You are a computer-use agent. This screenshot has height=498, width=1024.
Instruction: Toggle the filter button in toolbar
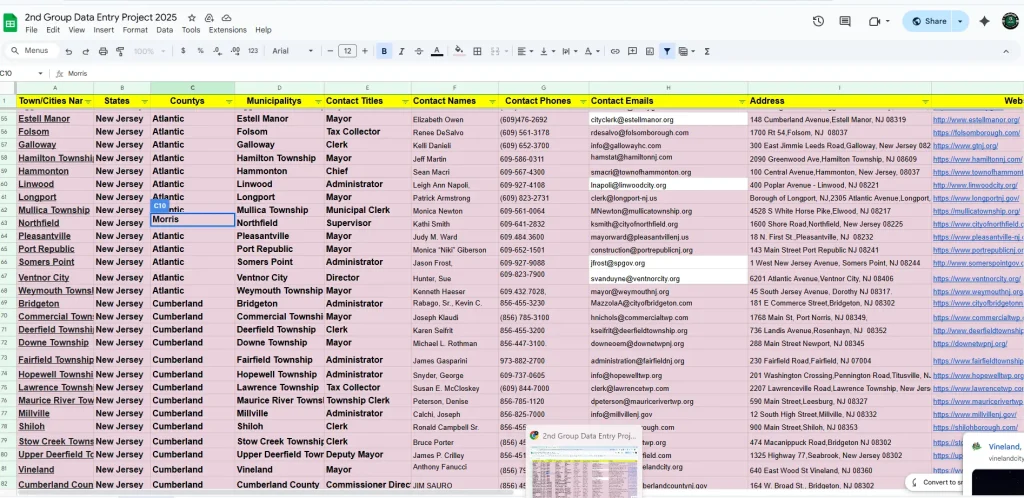click(x=667, y=51)
